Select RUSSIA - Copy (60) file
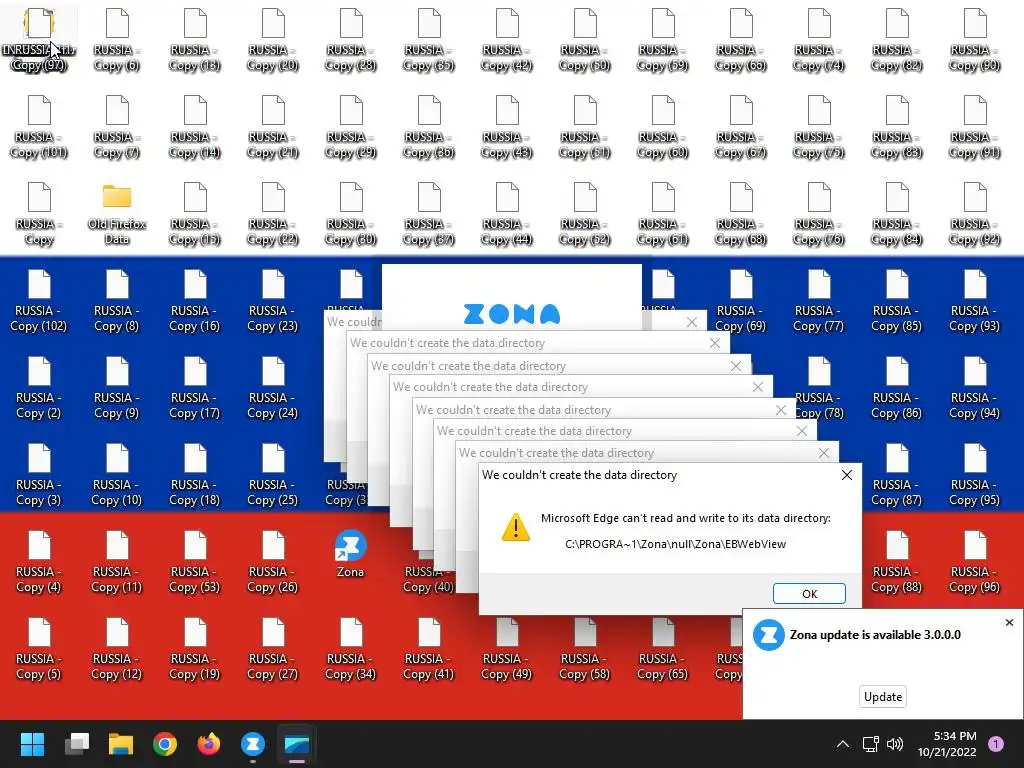The image size is (1024, 768). click(663, 127)
